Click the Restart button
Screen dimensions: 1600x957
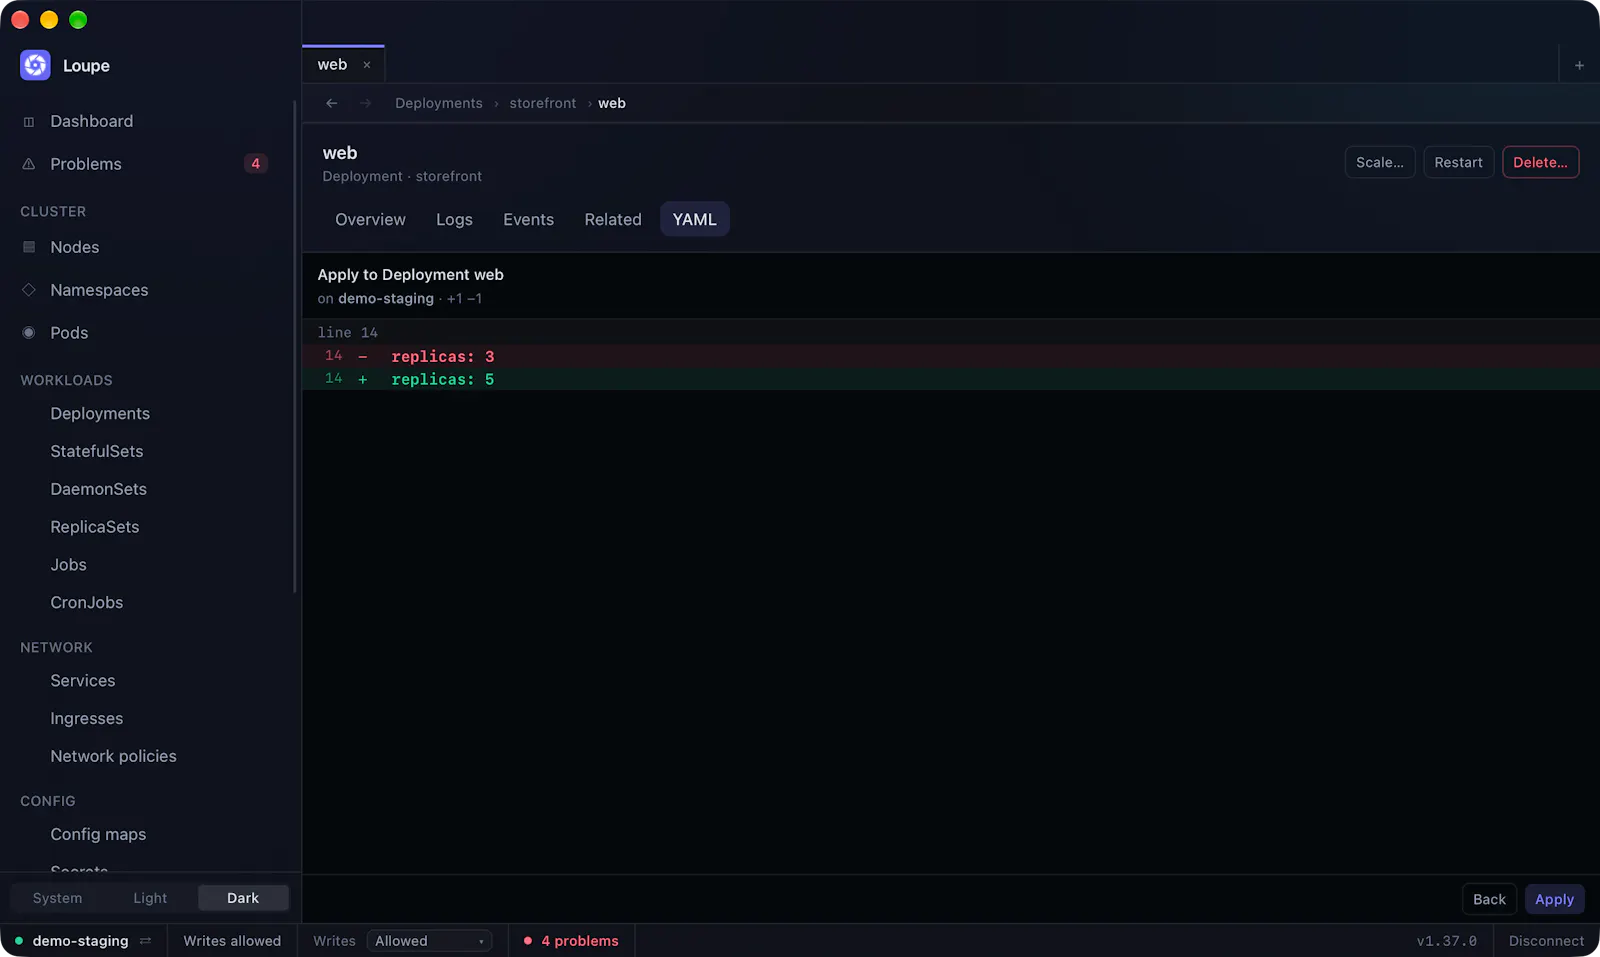pyautogui.click(x=1458, y=163)
